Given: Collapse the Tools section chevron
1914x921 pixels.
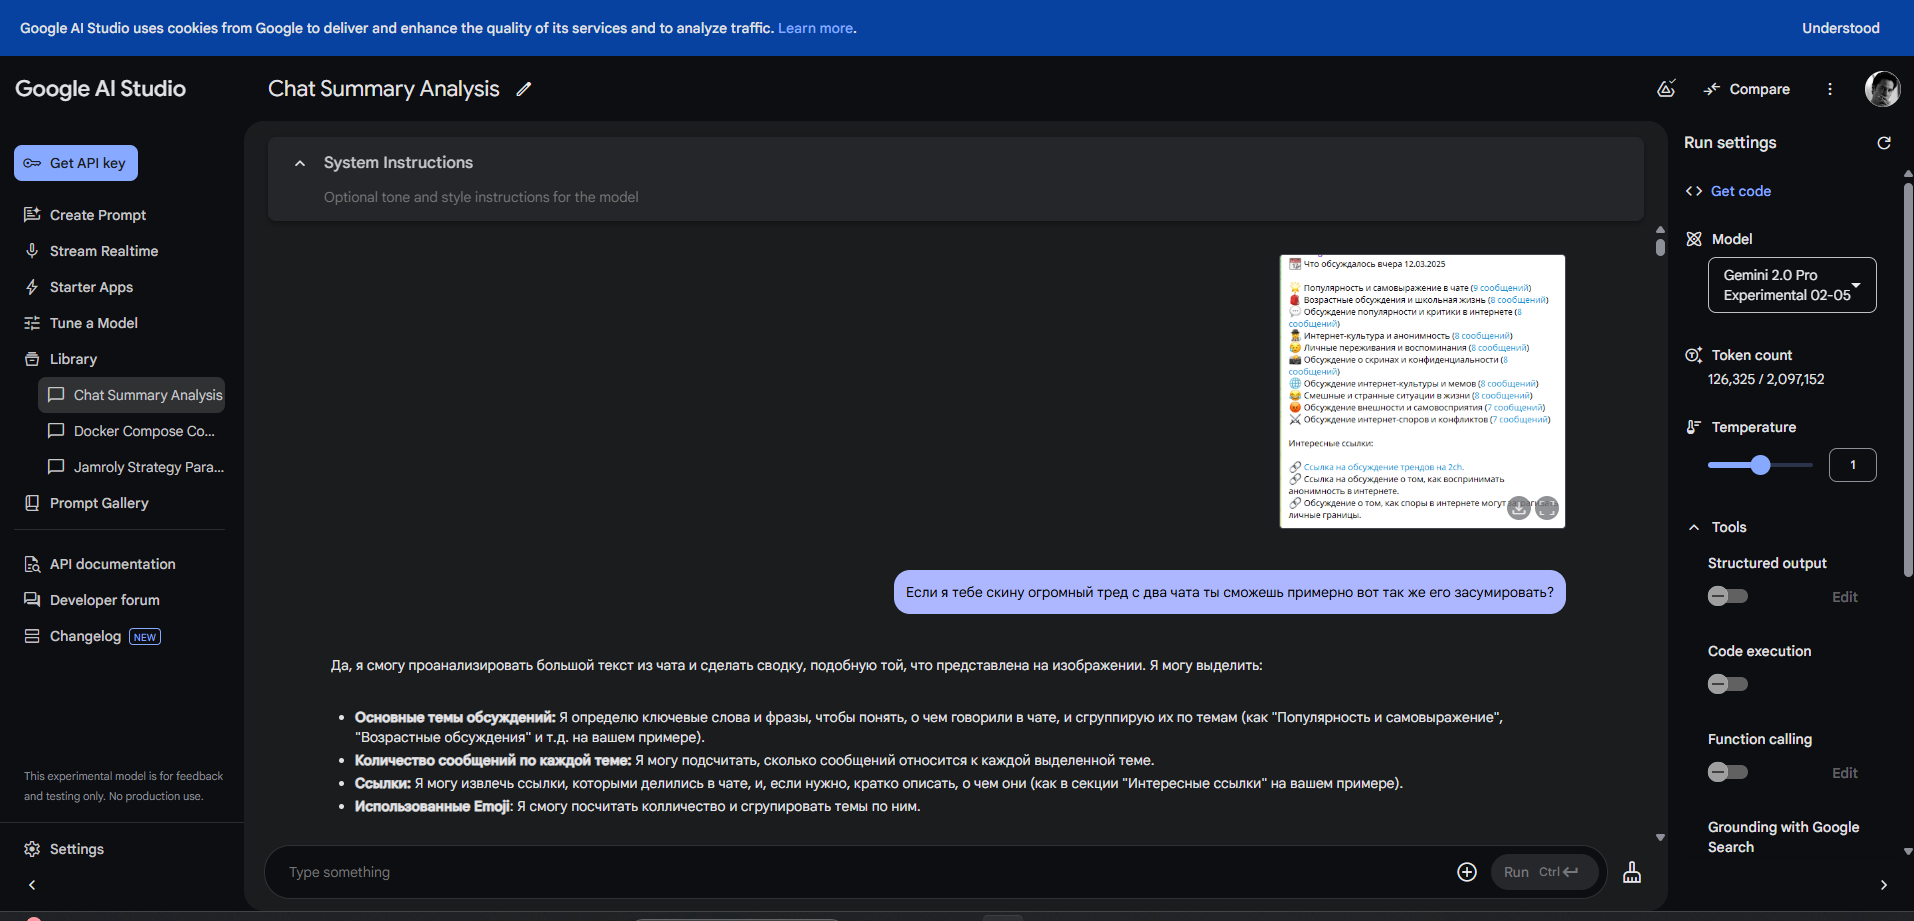Looking at the screenshot, I should coord(1694,527).
